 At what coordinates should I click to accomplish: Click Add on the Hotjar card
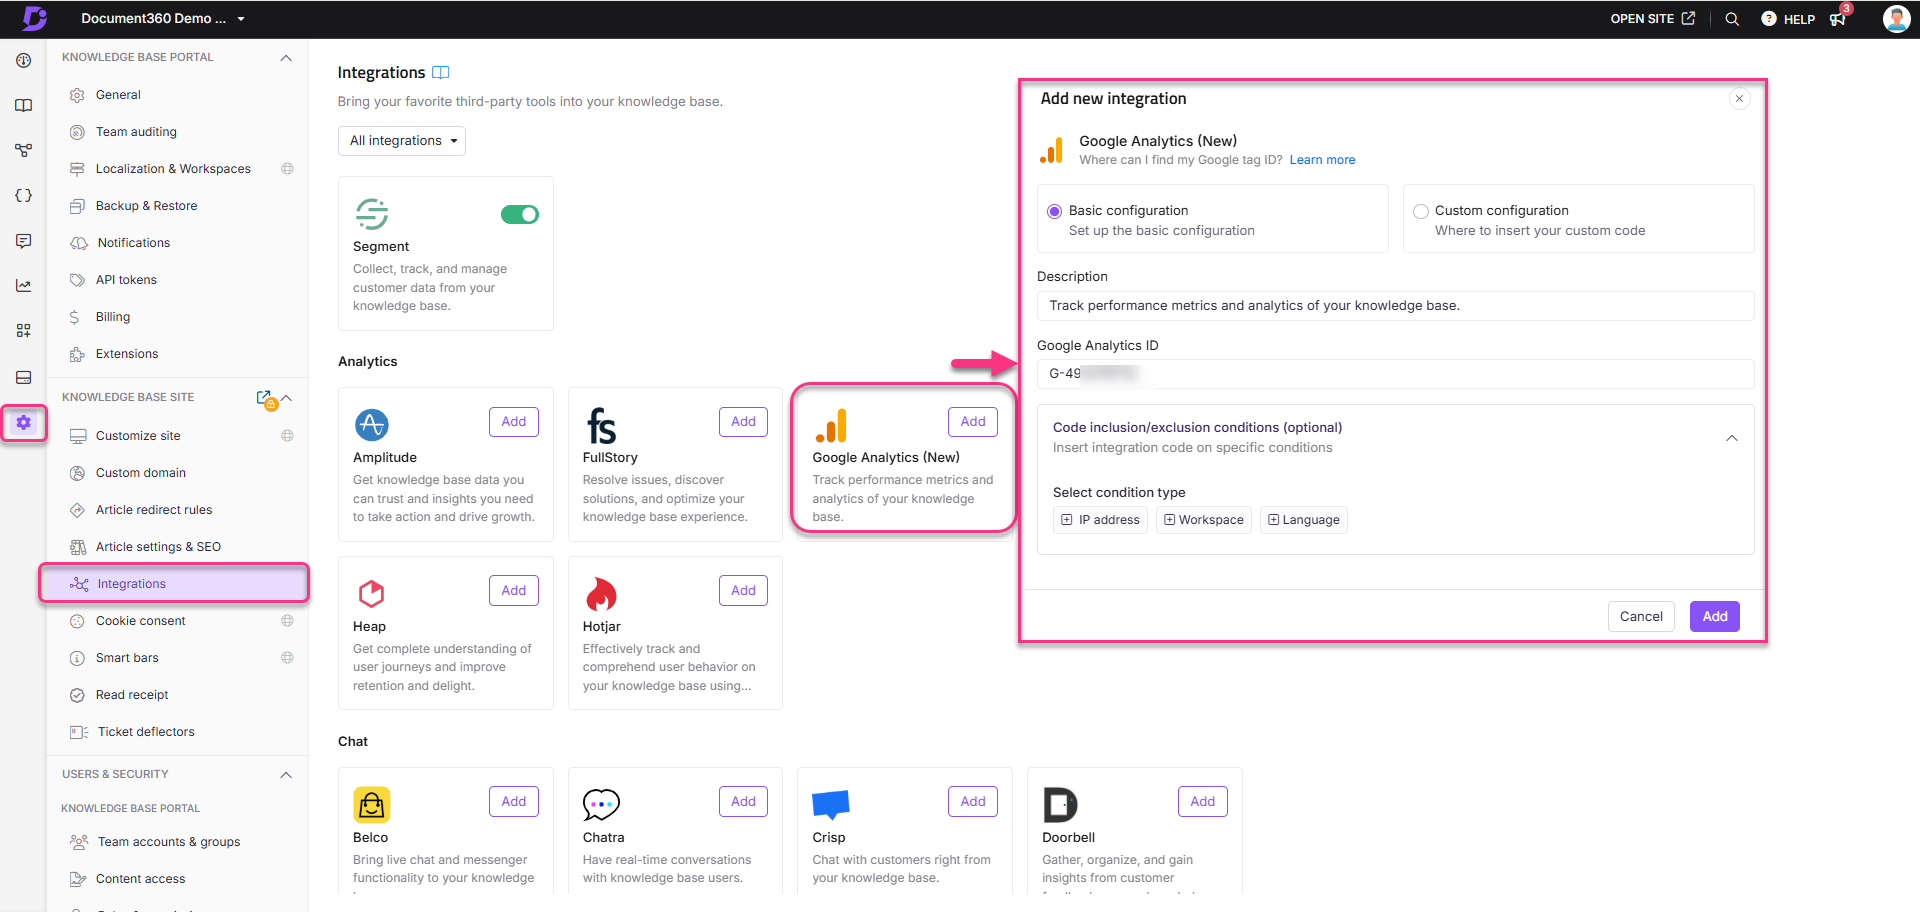(x=743, y=591)
